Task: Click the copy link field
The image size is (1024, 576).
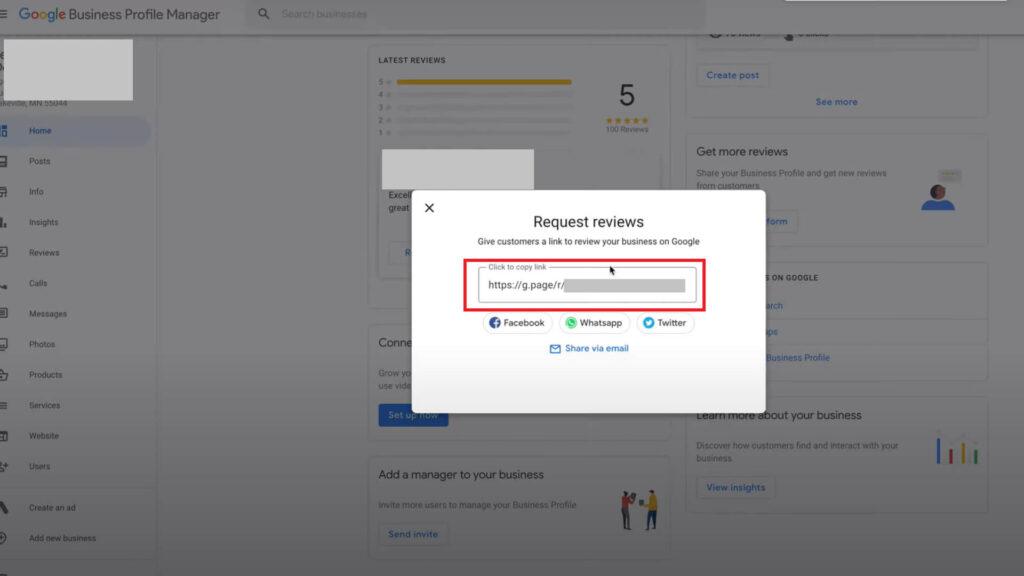Action: click(x=587, y=285)
